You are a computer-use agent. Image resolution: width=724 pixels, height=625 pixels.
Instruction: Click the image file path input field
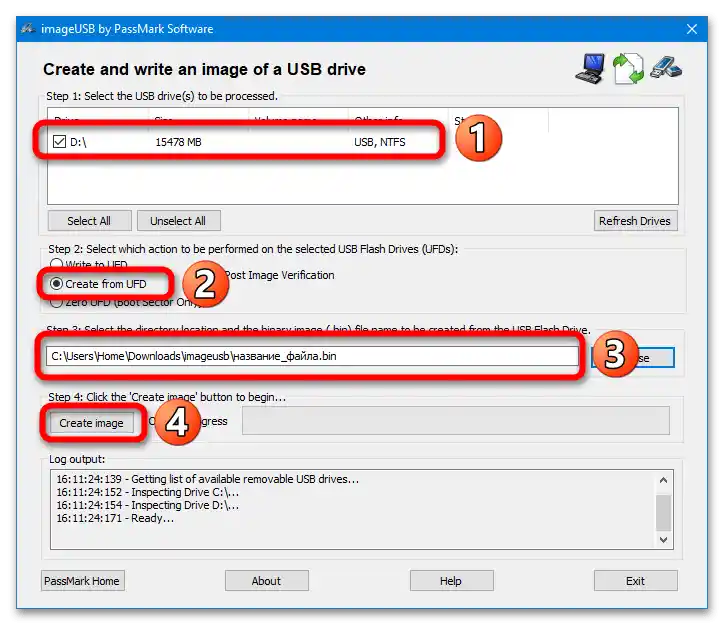click(x=312, y=356)
